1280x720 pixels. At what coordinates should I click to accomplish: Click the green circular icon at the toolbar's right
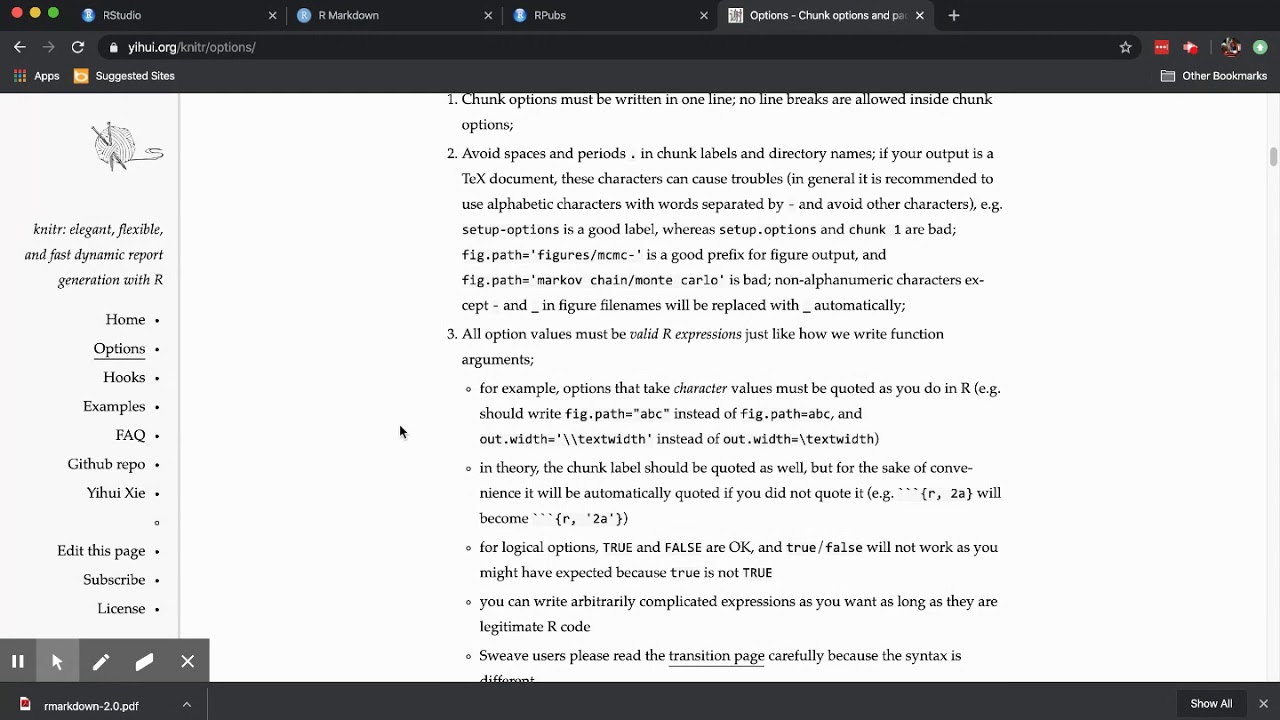coord(1260,47)
